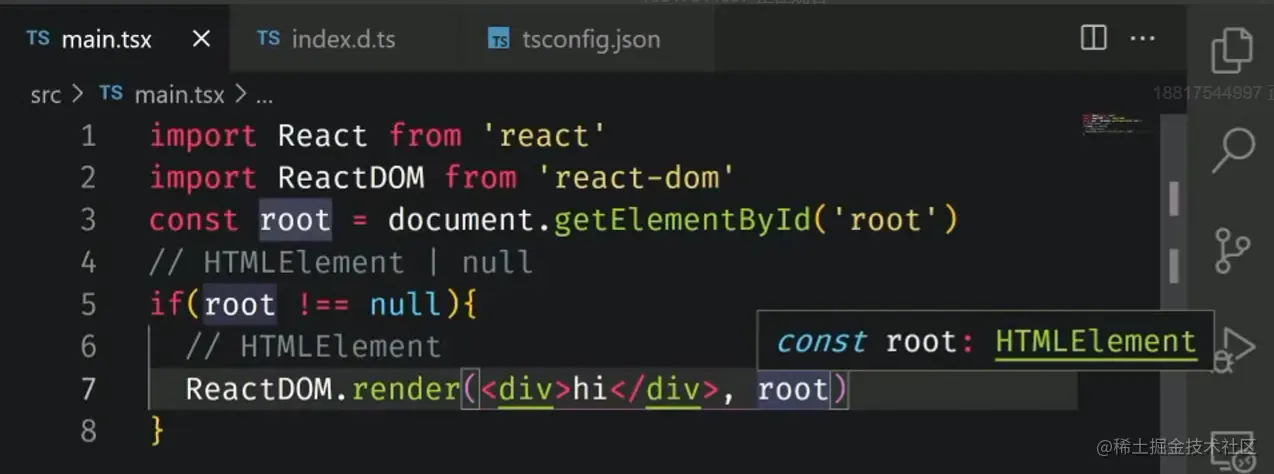Click the TS icon on main.tsx tab

pos(38,38)
